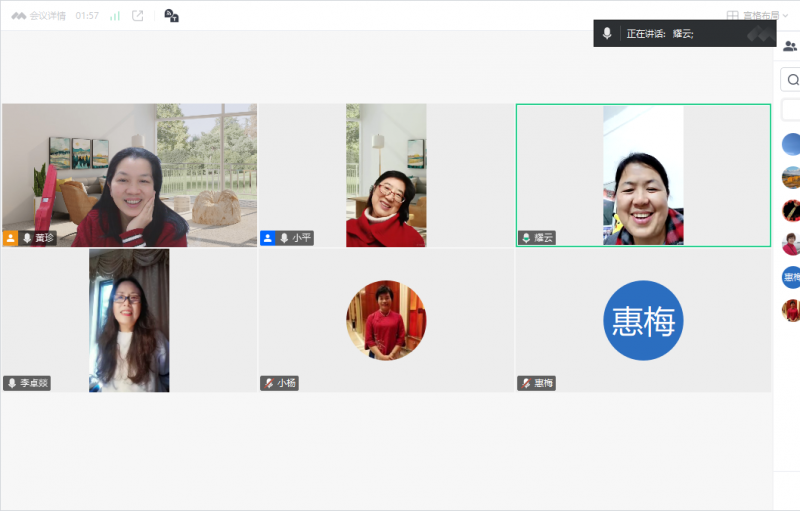Click the share/pop-out arrow icon in top bar
Viewport: 800px width, 511px height.
(138, 16)
